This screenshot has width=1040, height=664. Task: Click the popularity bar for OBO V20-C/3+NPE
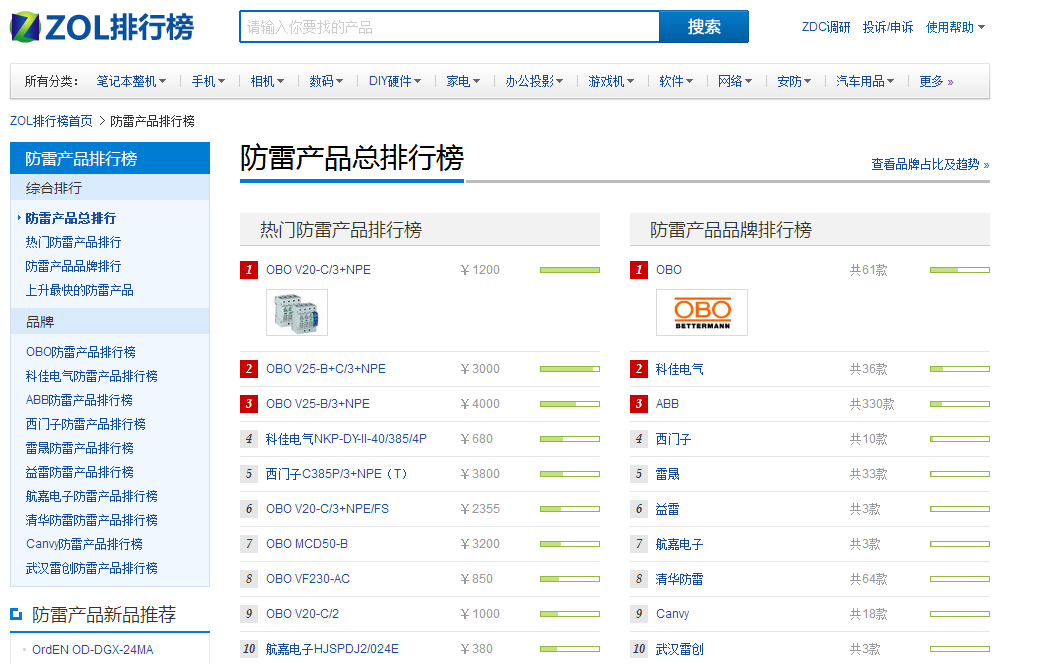570,270
